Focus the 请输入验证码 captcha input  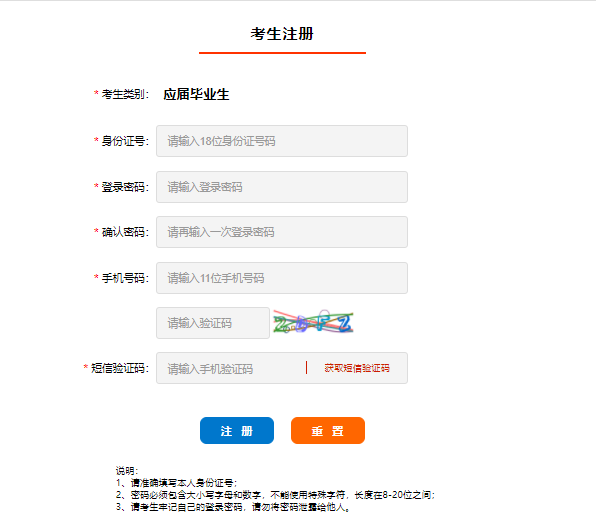pyautogui.click(x=213, y=323)
